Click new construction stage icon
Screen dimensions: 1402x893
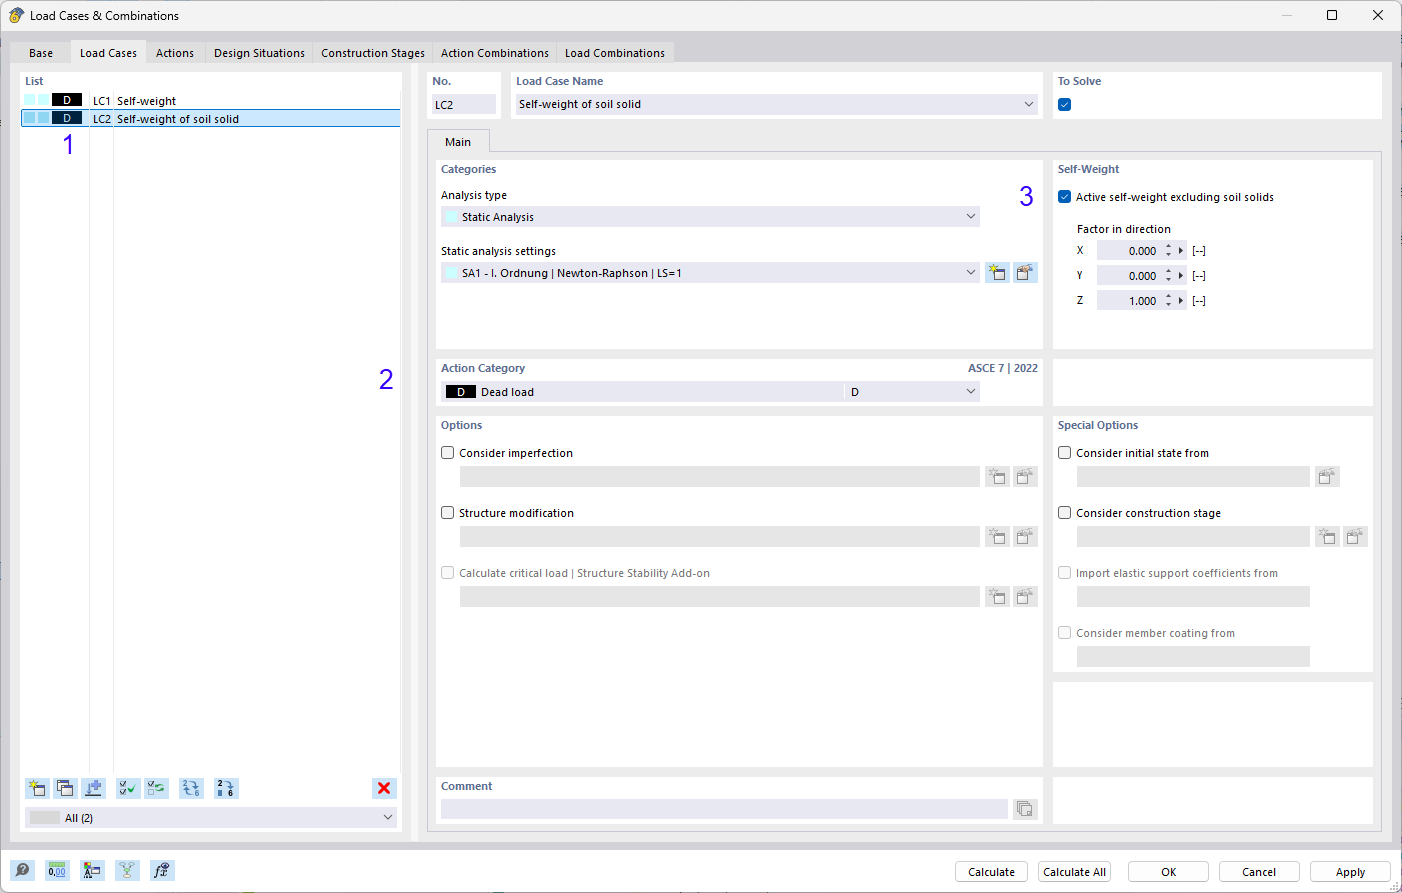coord(1327,537)
